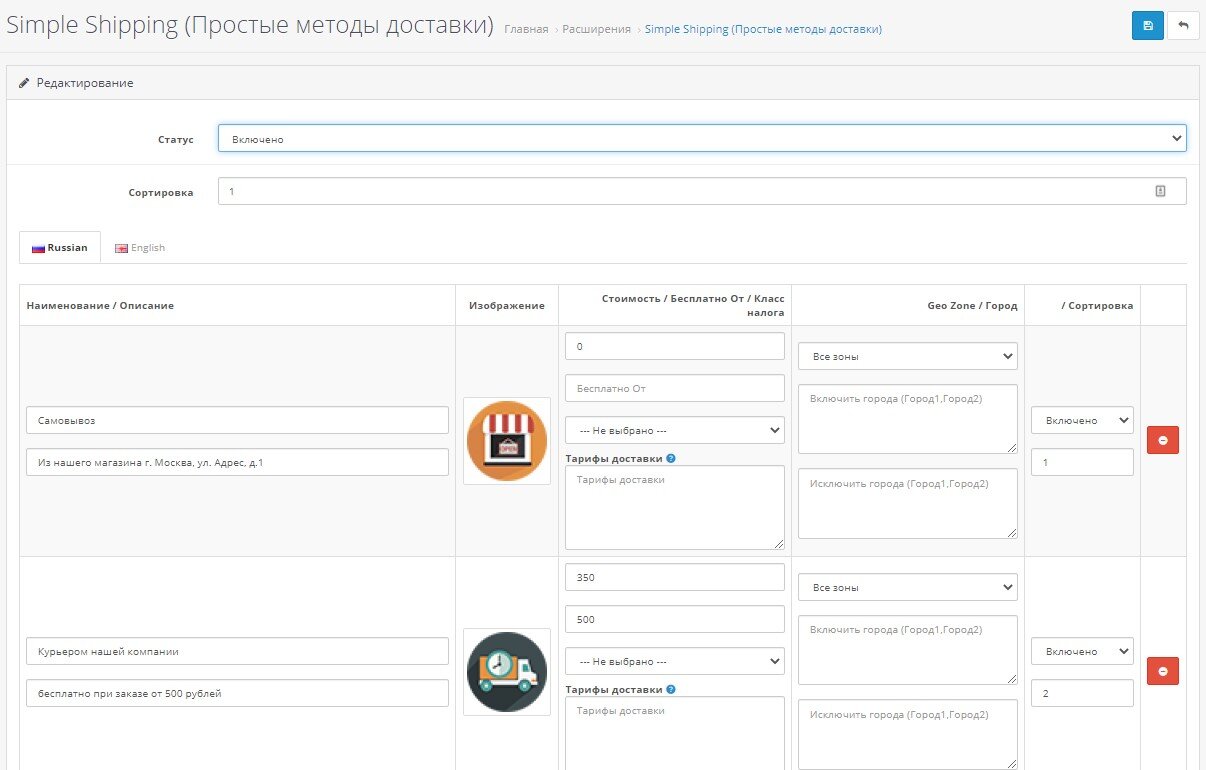Open the Включено status dropdown for Самовывоз
The width and height of the screenshot is (1206, 770).
tap(1082, 420)
